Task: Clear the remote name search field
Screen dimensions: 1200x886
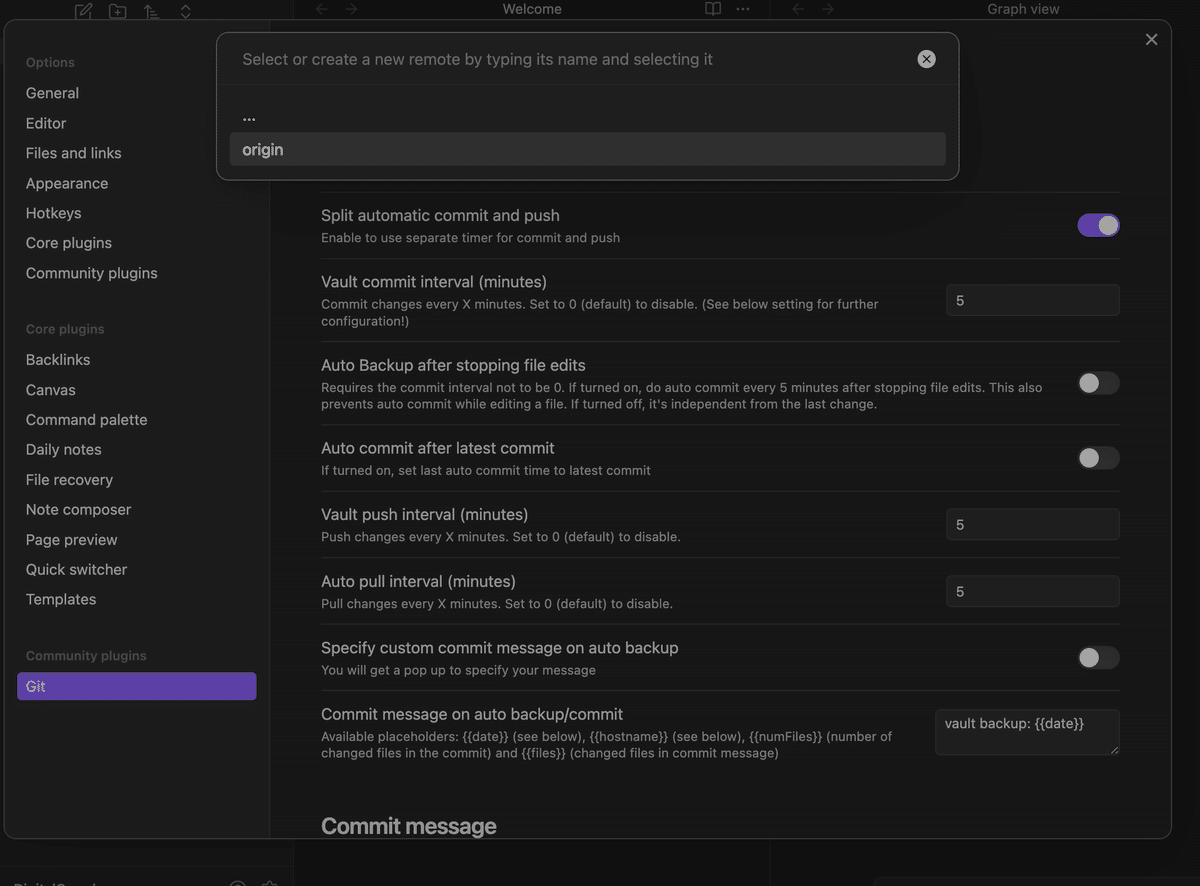Action: click(927, 59)
